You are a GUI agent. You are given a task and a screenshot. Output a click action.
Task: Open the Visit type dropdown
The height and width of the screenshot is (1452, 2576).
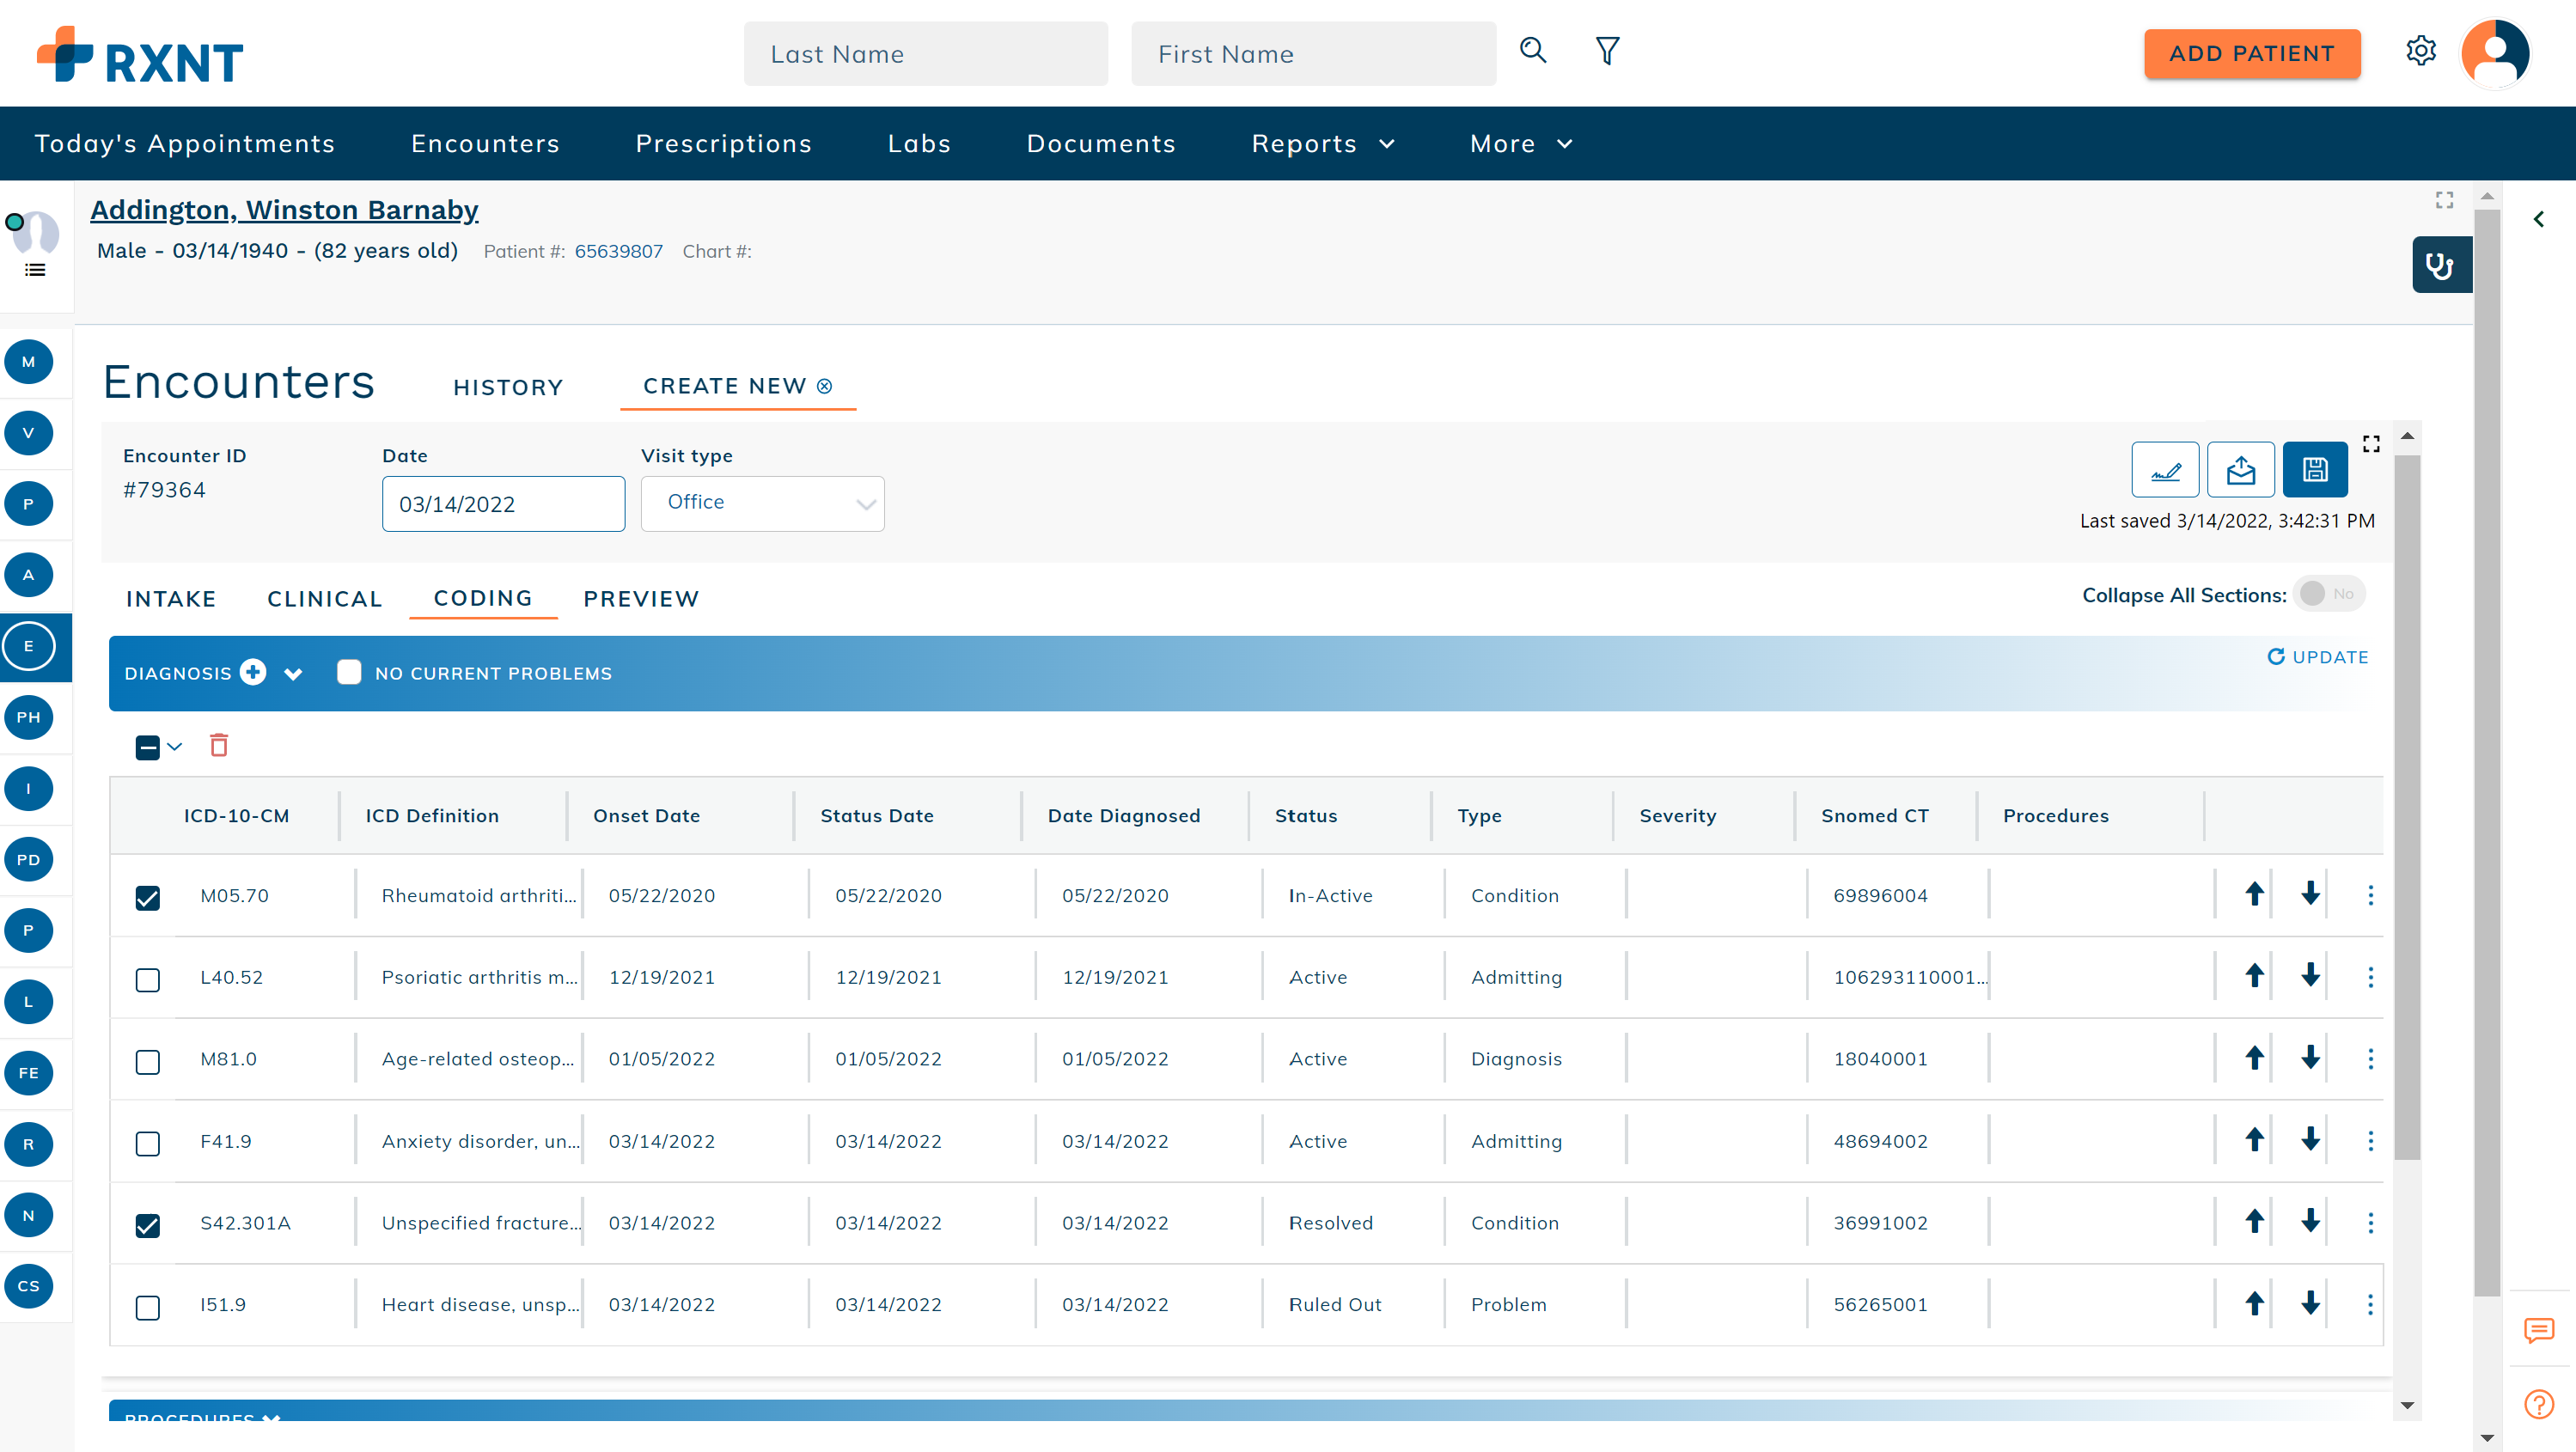coord(762,503)
